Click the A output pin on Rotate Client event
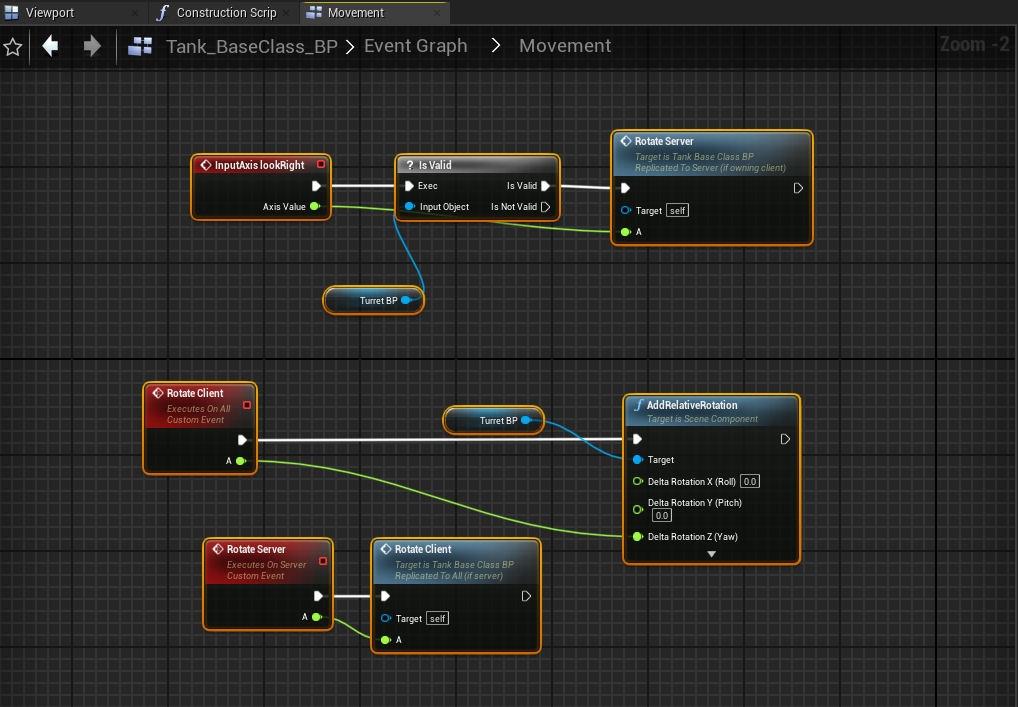1018x707 pixels. 240,461
